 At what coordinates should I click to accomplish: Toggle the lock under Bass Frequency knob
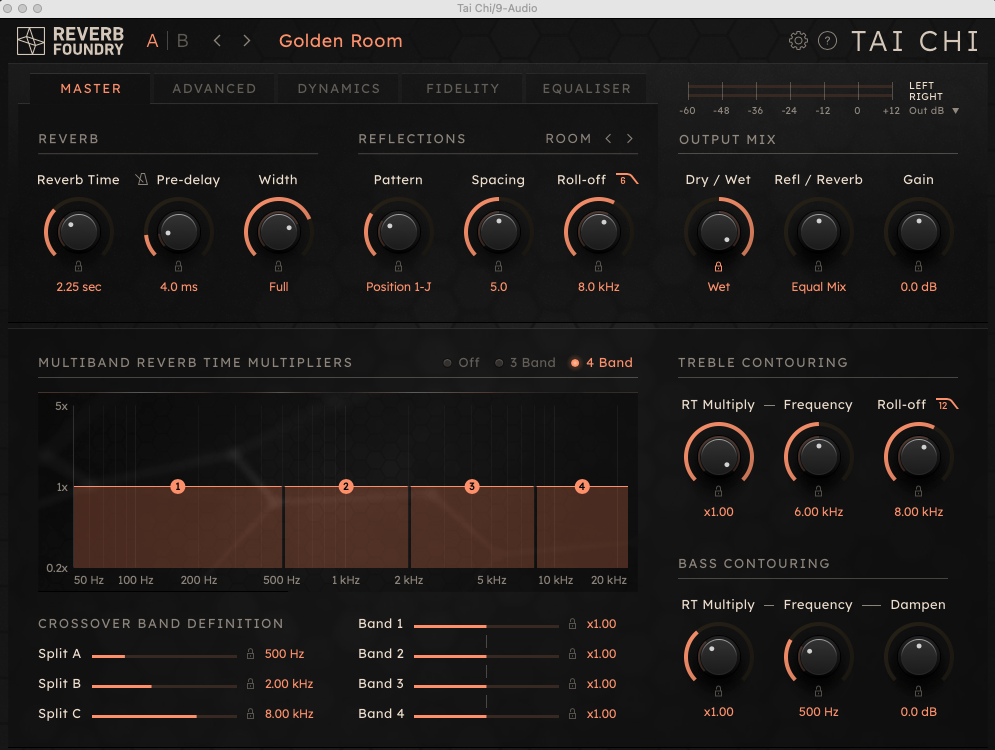coord(818,691)
